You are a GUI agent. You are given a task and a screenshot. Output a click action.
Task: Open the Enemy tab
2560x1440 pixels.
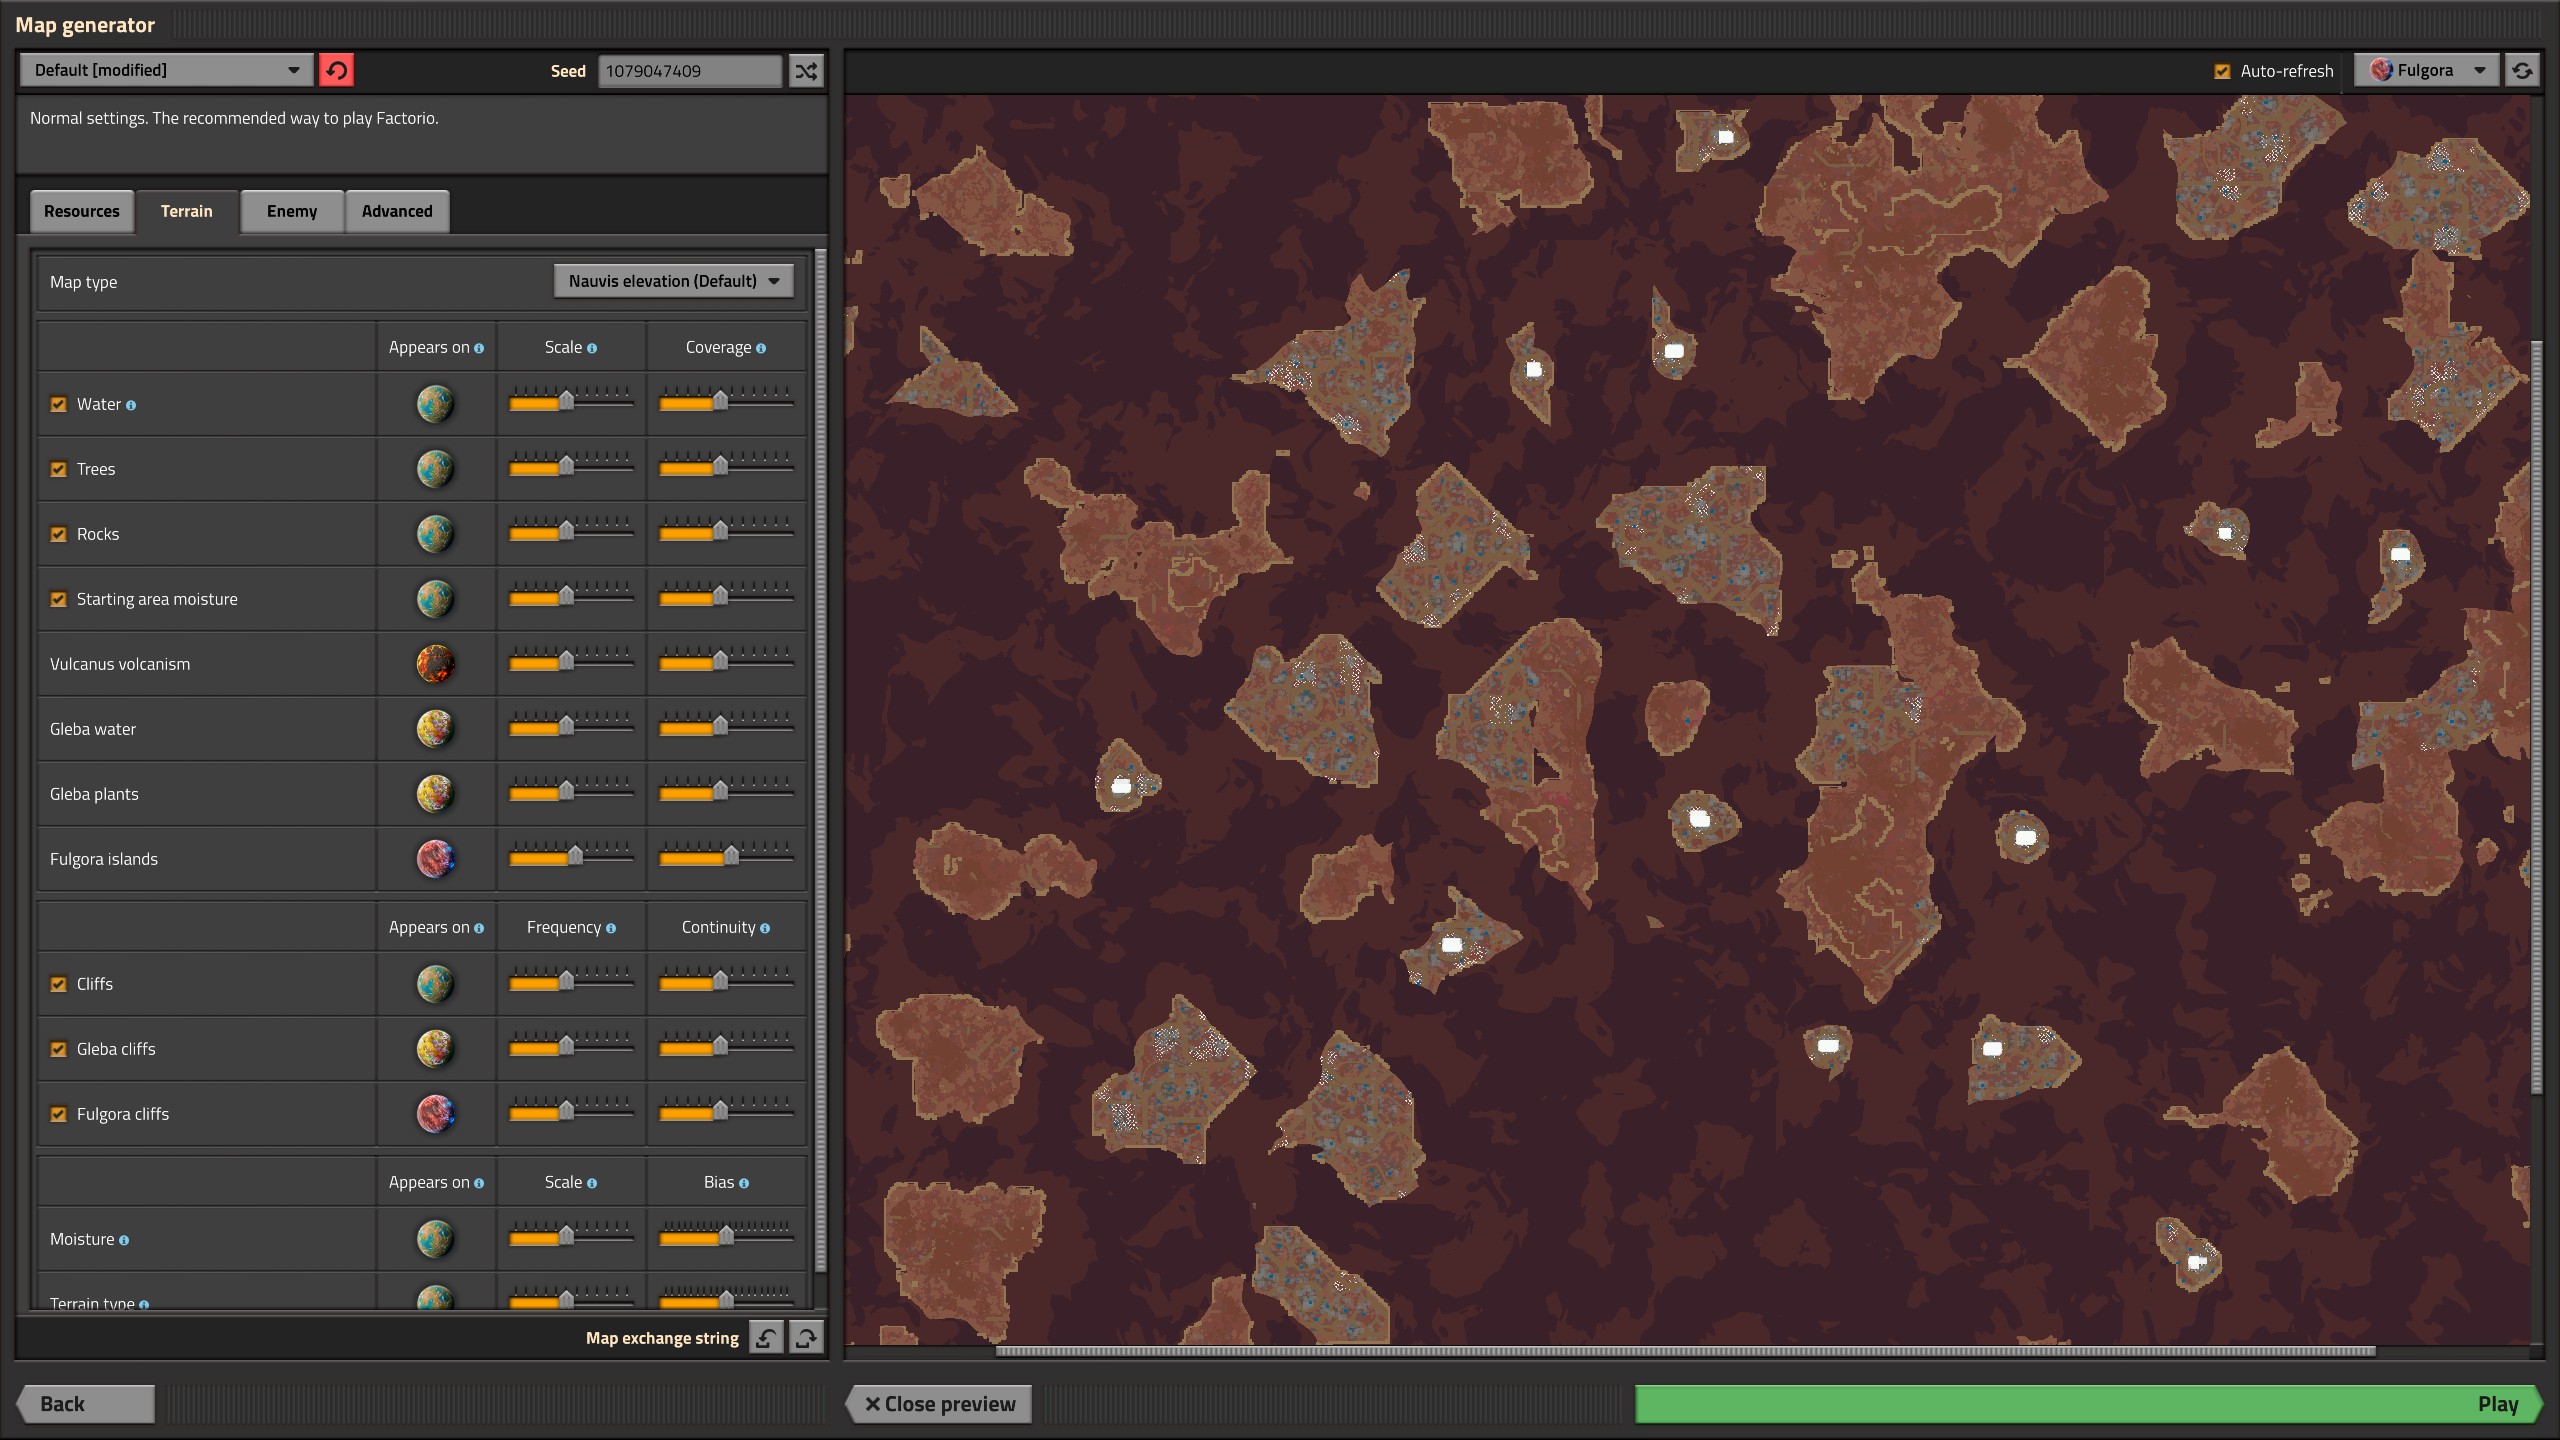[292, 211]
